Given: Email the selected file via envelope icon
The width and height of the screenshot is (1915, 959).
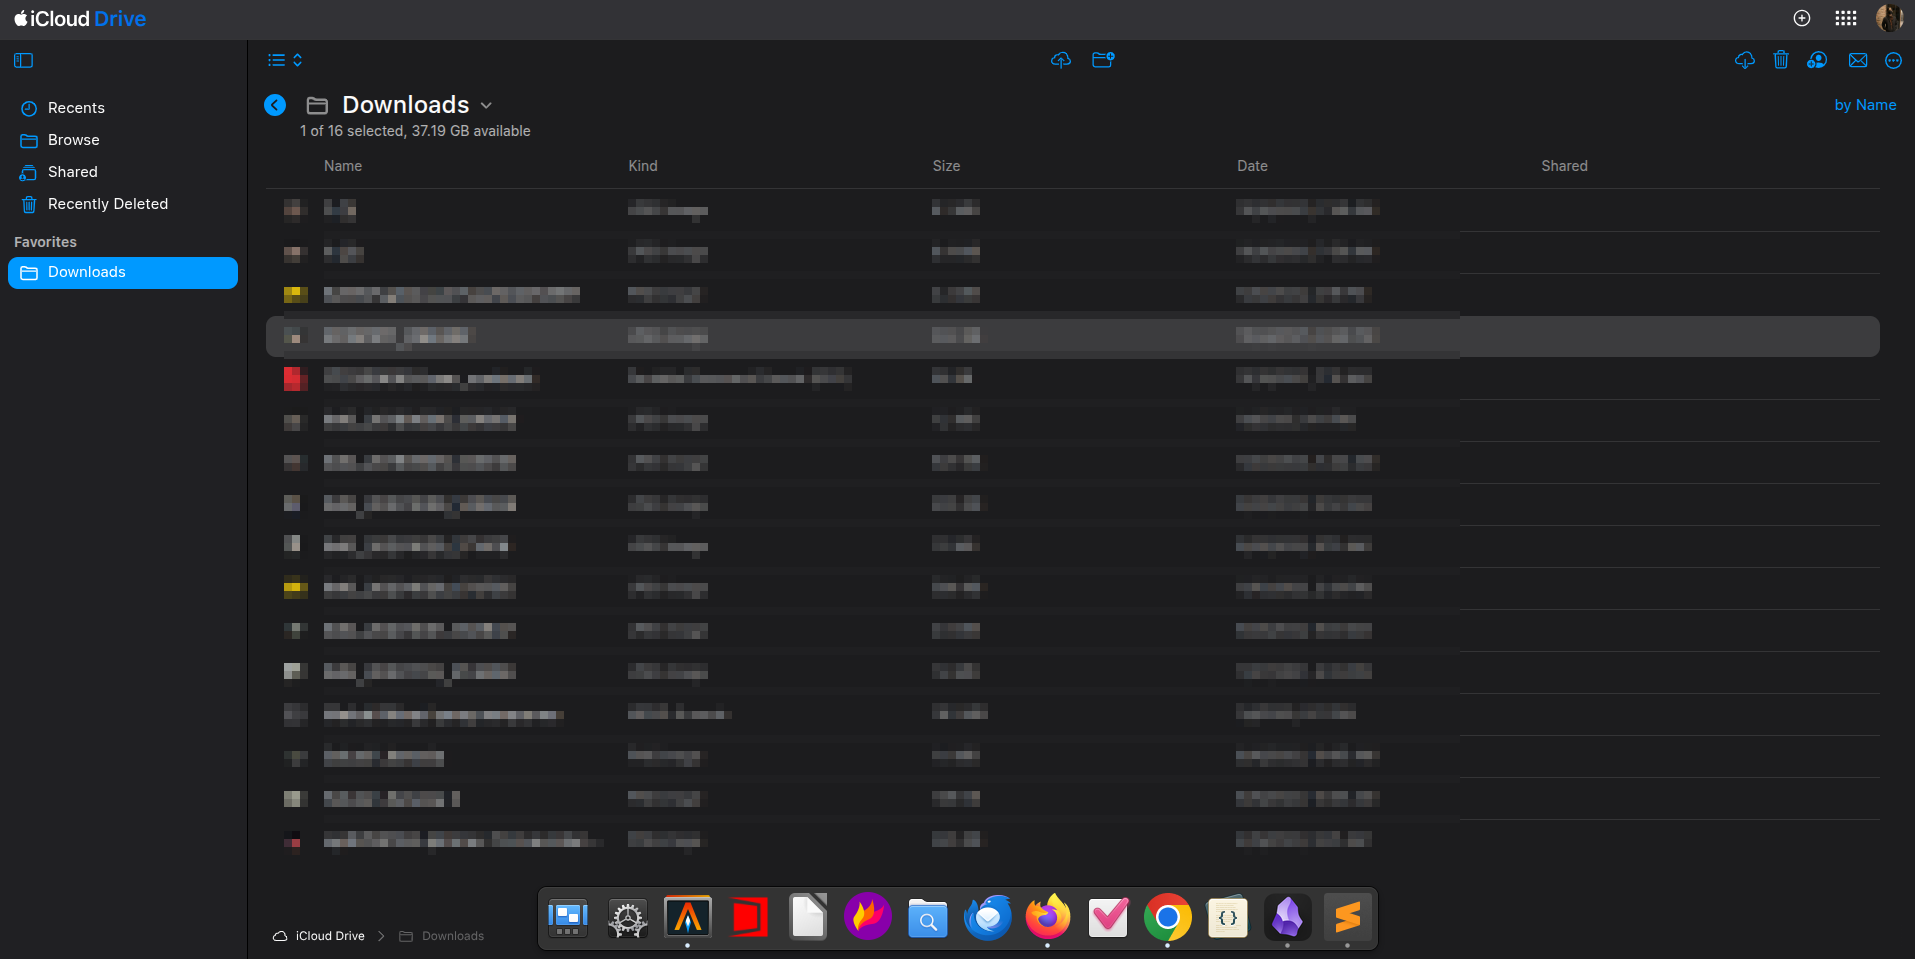Looking at the screenshot, I should [x=1858, y=60].
